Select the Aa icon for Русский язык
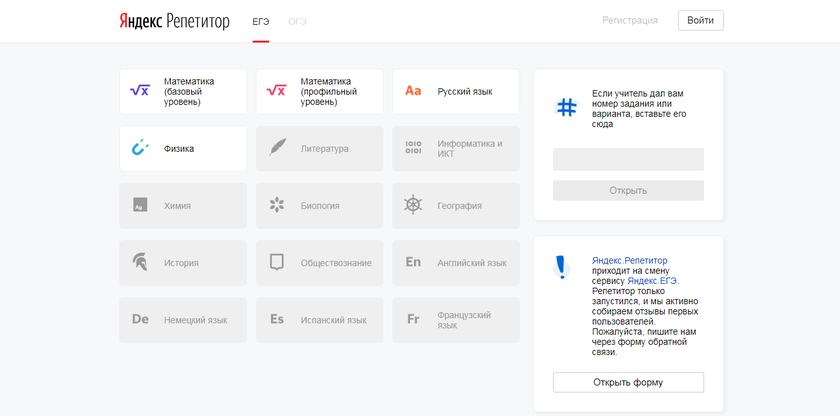Screen dimensions: 840x416 click(413, 91)
